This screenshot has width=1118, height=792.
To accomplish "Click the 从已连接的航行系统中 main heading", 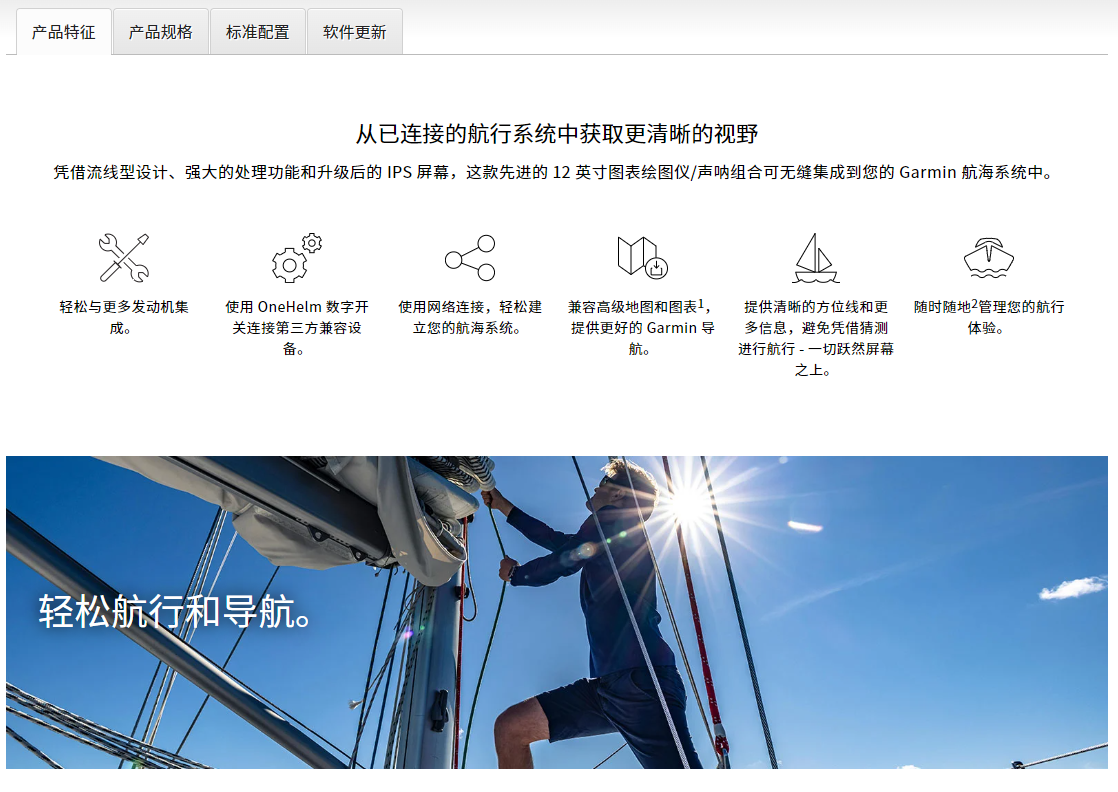I will (557, 133).
